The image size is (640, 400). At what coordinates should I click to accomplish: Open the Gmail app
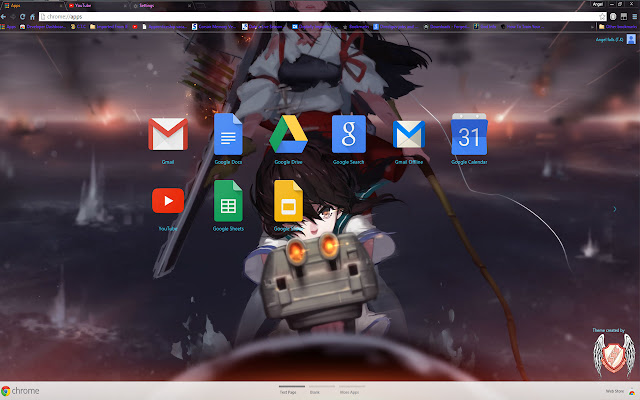point(167,134)
